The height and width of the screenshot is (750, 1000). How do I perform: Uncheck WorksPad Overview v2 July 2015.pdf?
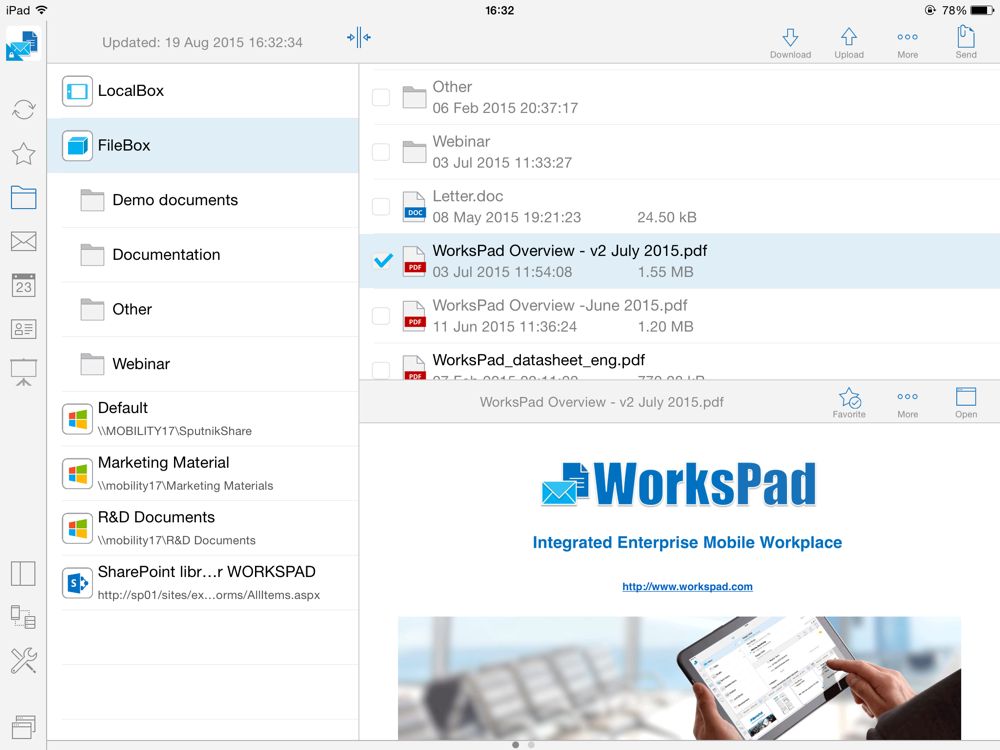(x=383, y=261)
